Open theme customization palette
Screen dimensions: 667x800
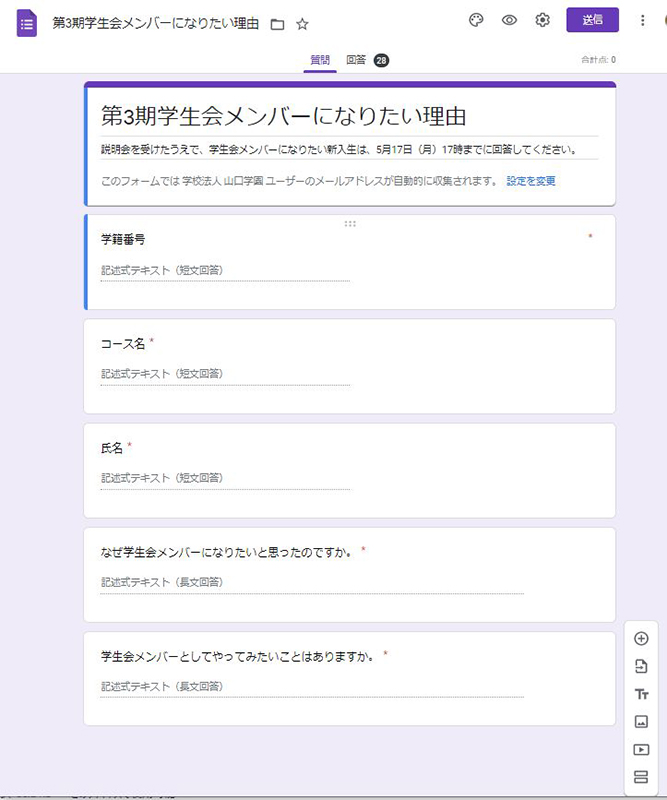pyautogui.click(x=476, y=20)
